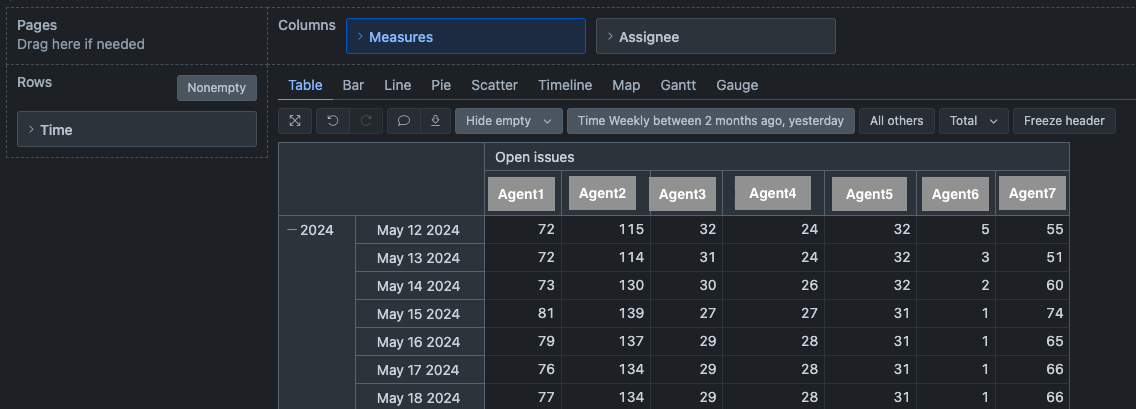Screen dimensions: 1136x409
Task: Expand the Measures dimension chevron
Action: [x=360, y=36]
